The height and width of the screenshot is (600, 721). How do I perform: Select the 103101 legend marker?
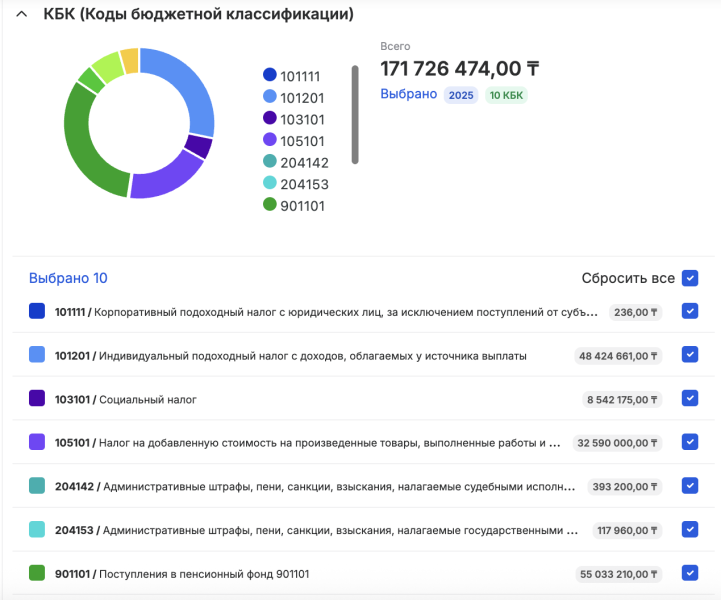point(269,119)
